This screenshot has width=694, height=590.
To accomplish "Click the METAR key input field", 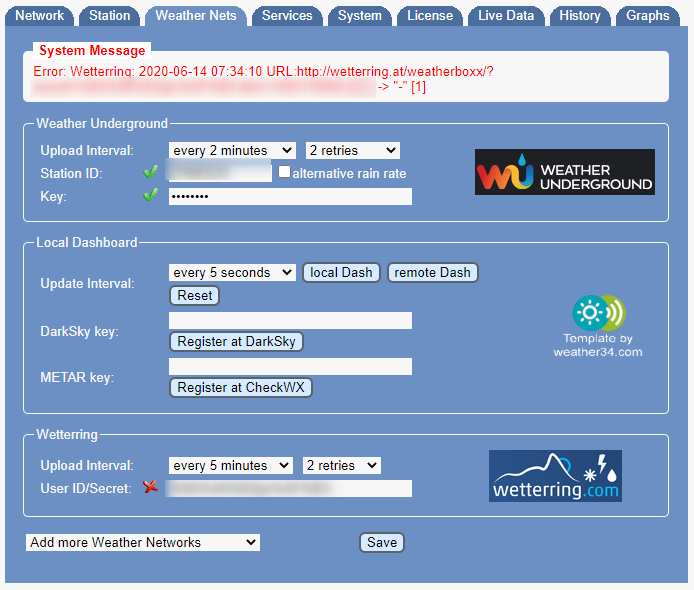I will 290,367.
